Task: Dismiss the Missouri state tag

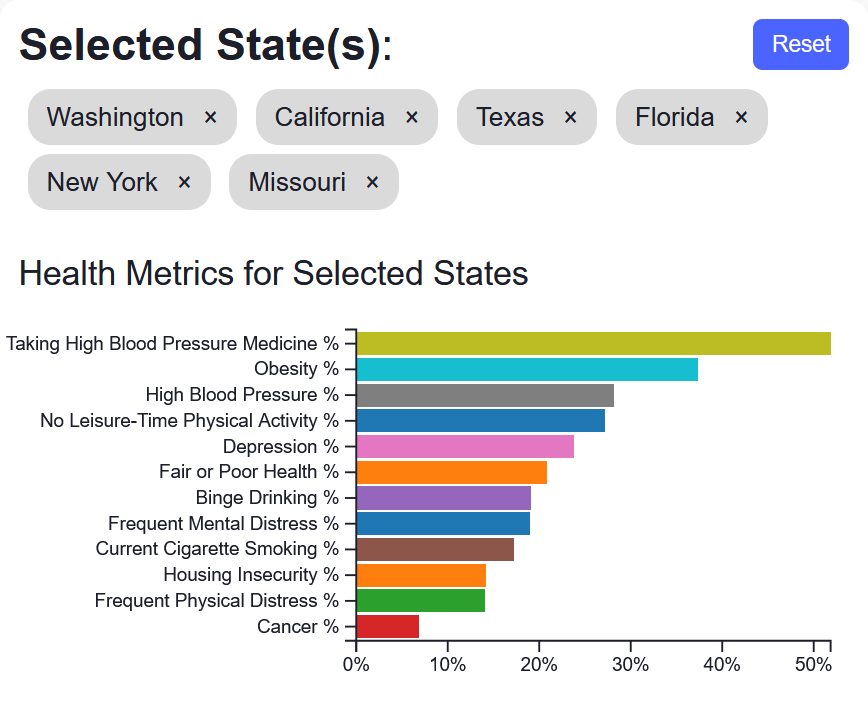Action: 372,182
